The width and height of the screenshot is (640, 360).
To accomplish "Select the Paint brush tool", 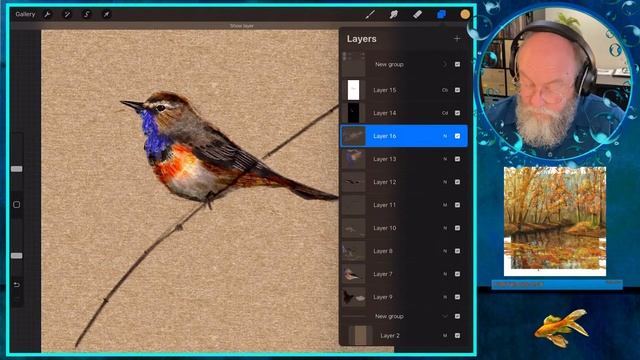I will pyautogui.click(x=370, y=15).
